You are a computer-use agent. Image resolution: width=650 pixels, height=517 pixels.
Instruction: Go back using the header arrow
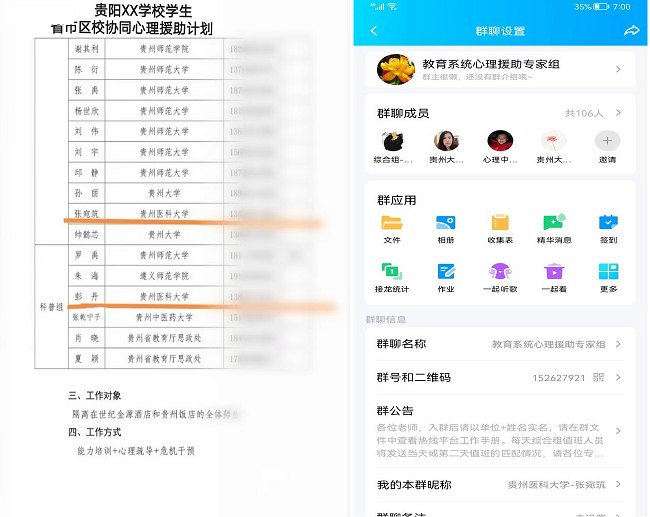(x=375, y=31)
